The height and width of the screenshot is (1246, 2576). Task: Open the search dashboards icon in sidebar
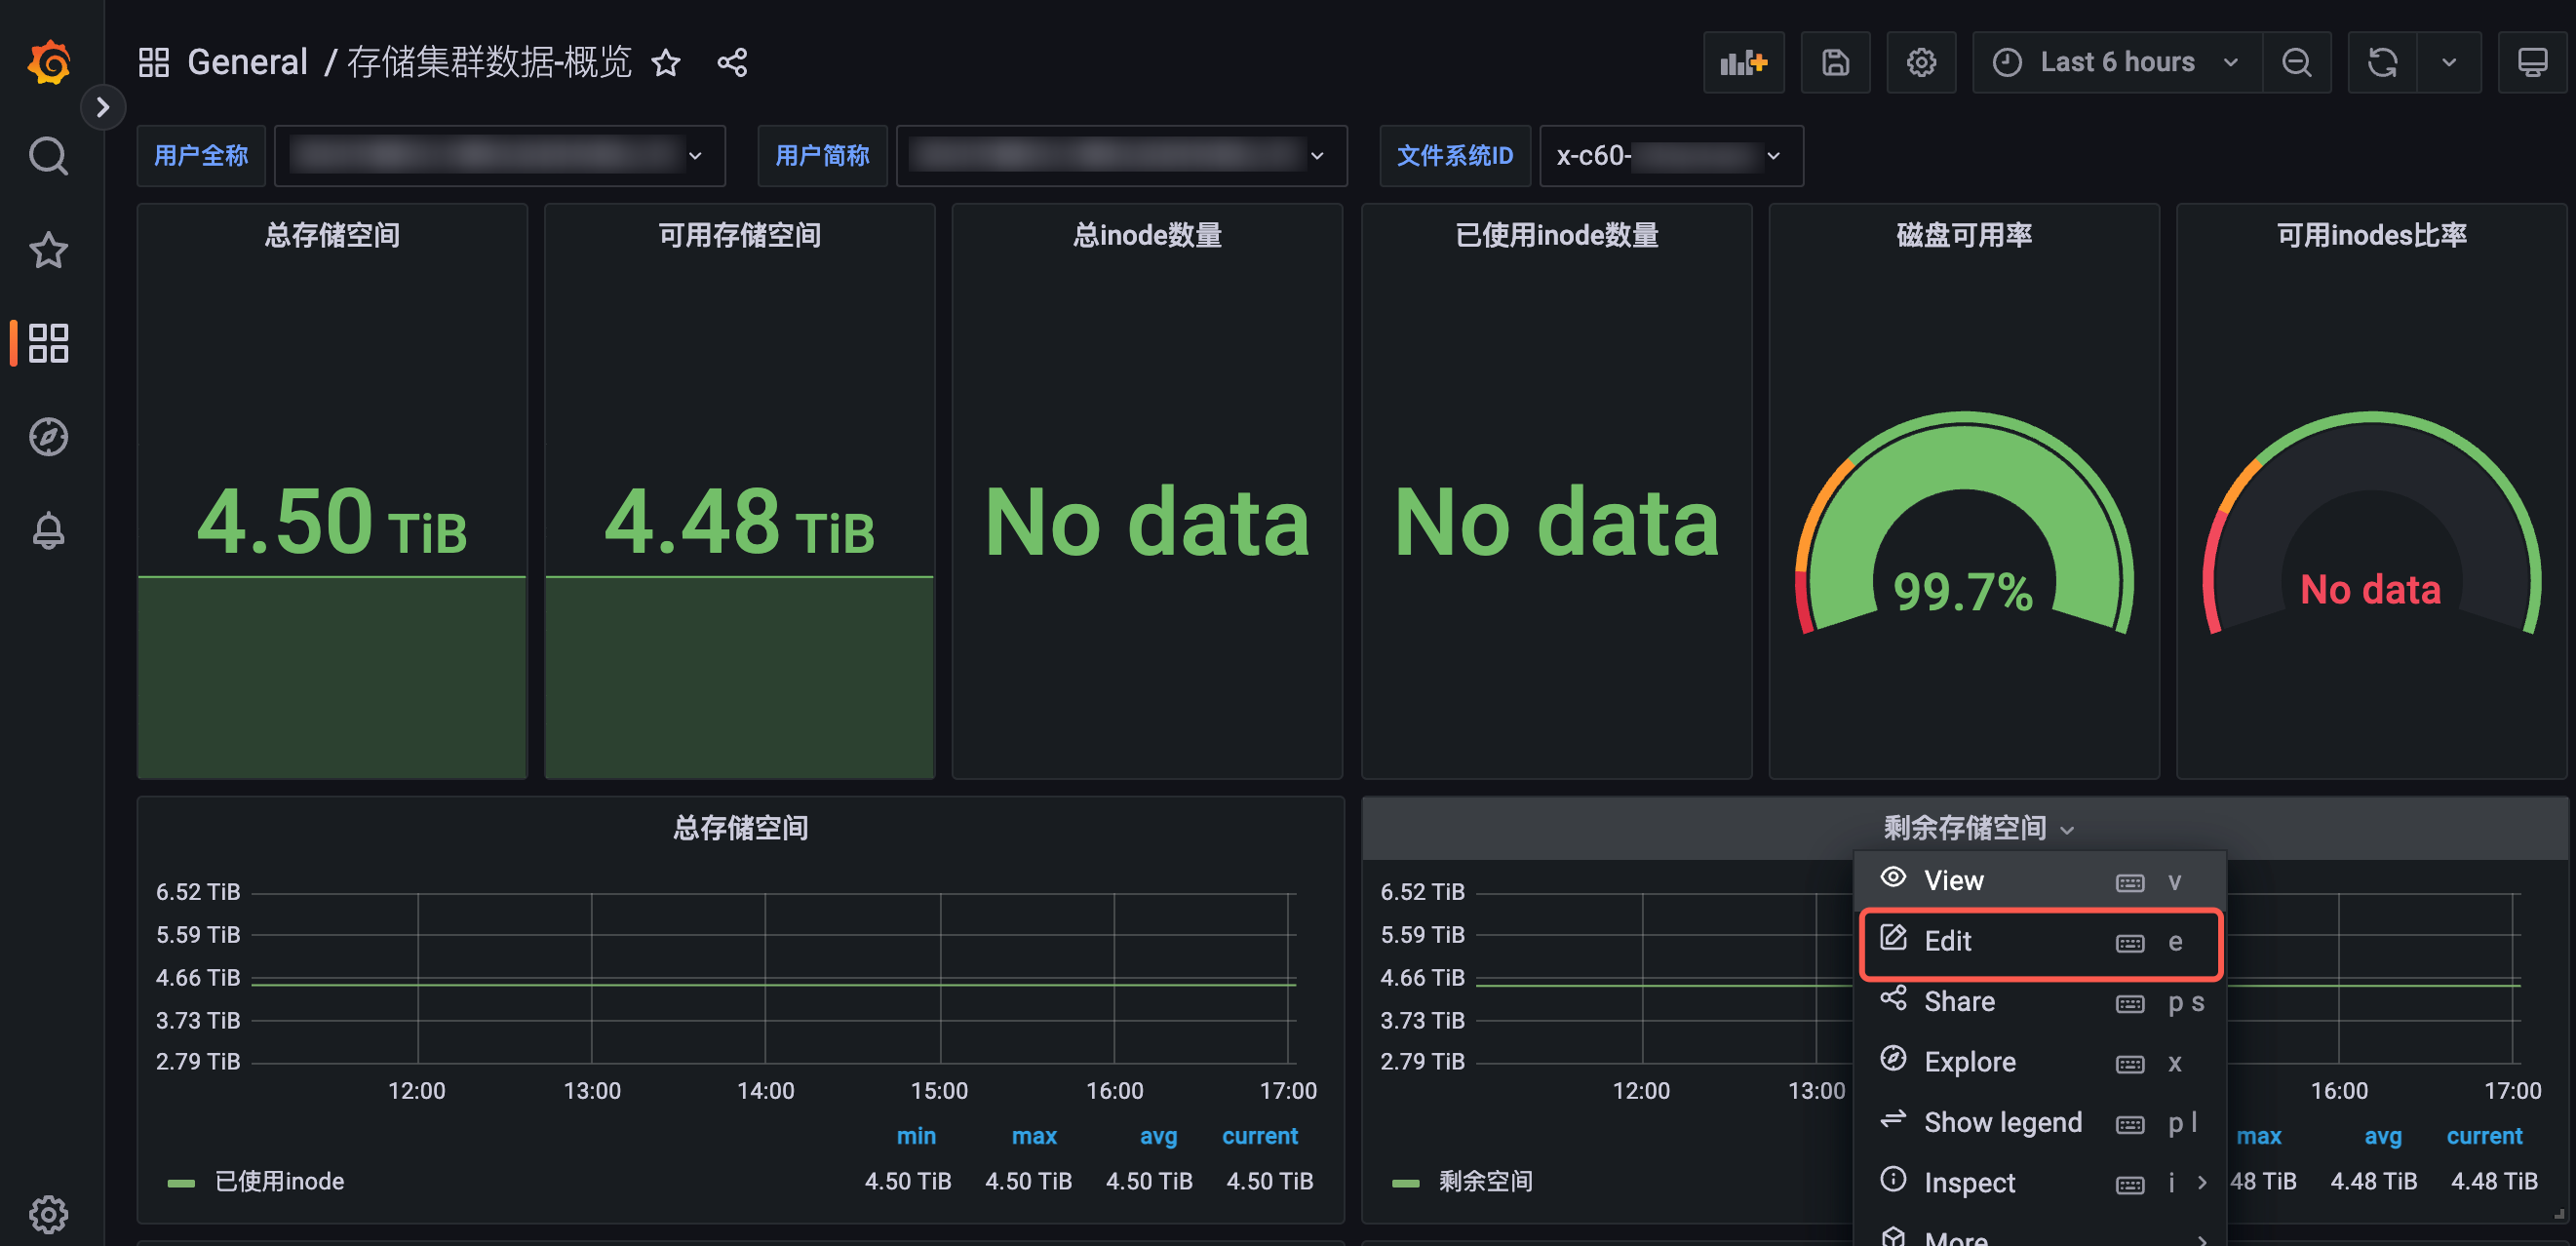(x=48, y=156)
